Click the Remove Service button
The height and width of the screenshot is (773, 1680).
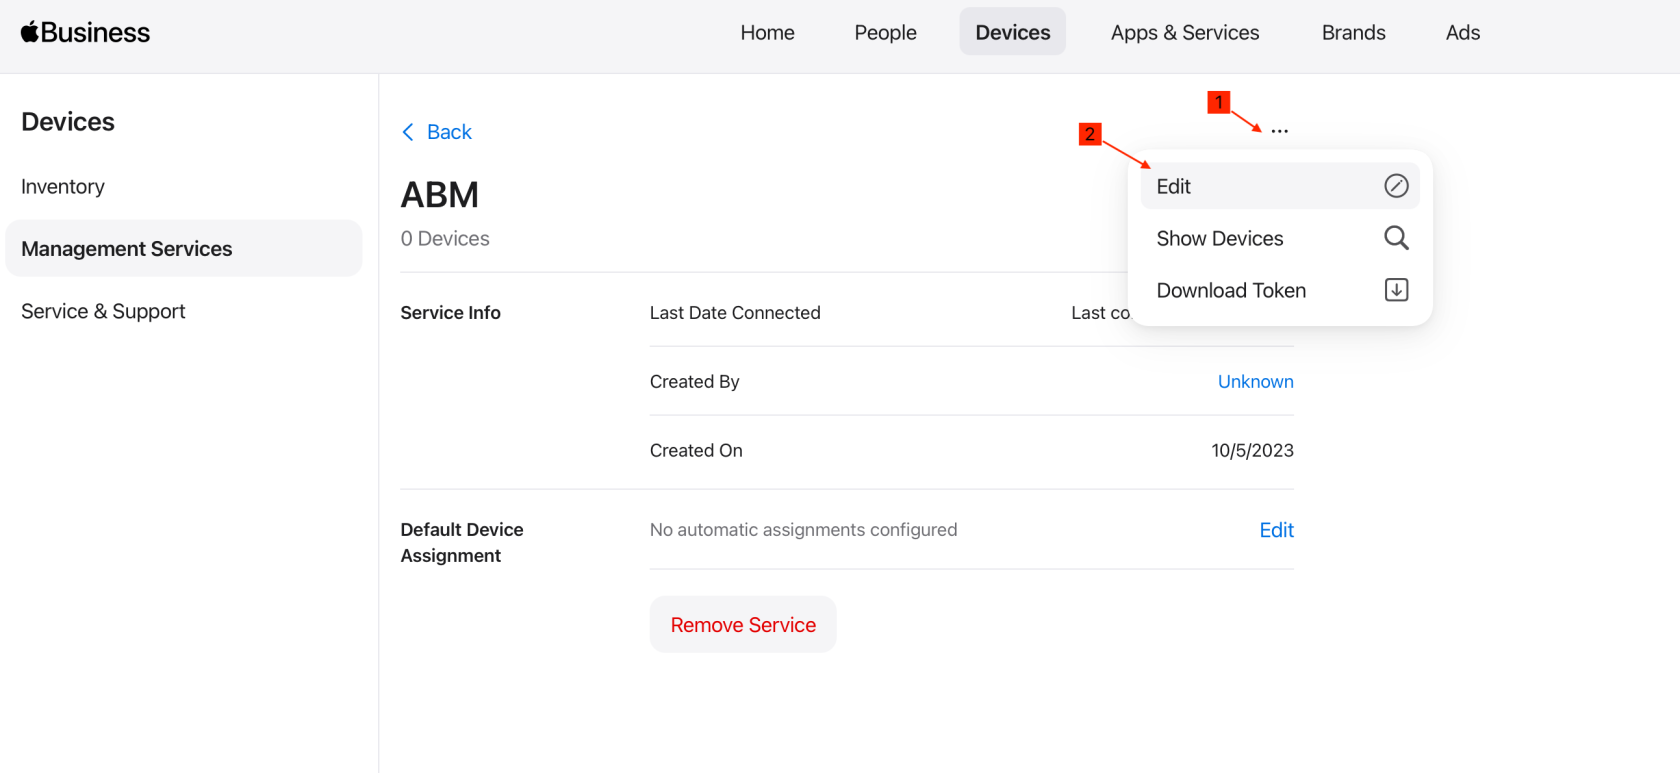(x=743, y=624)
